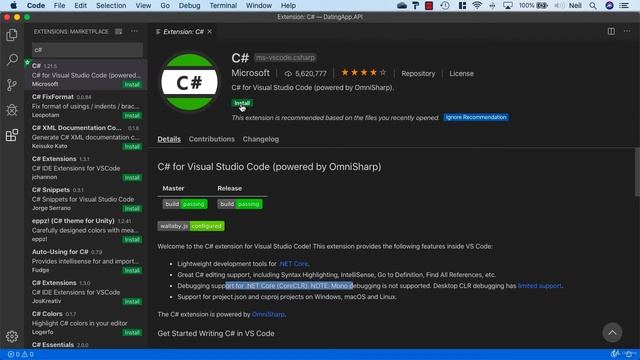Open the limited support link
The width and height of the screenshot is (640, 360).
click(540, 286)
